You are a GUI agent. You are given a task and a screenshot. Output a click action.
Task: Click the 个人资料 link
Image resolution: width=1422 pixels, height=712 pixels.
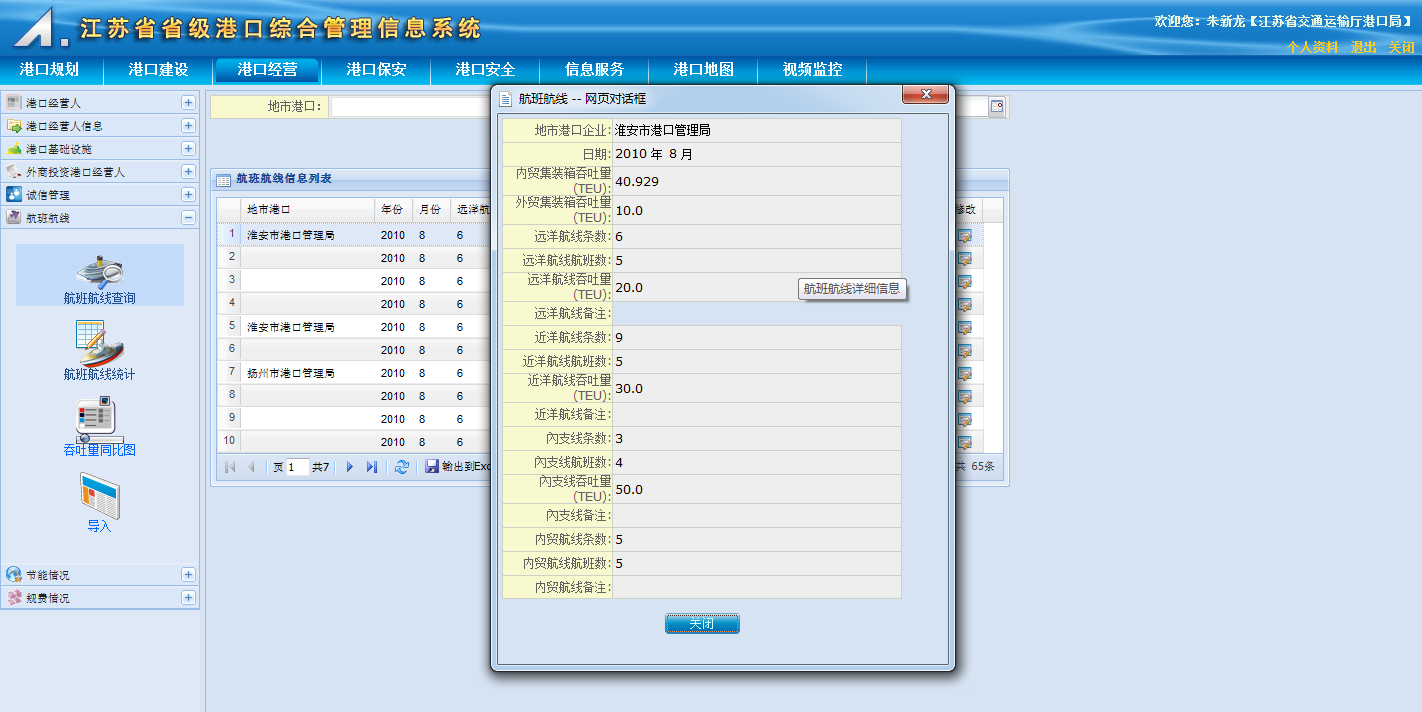(x=1312, y=47)
